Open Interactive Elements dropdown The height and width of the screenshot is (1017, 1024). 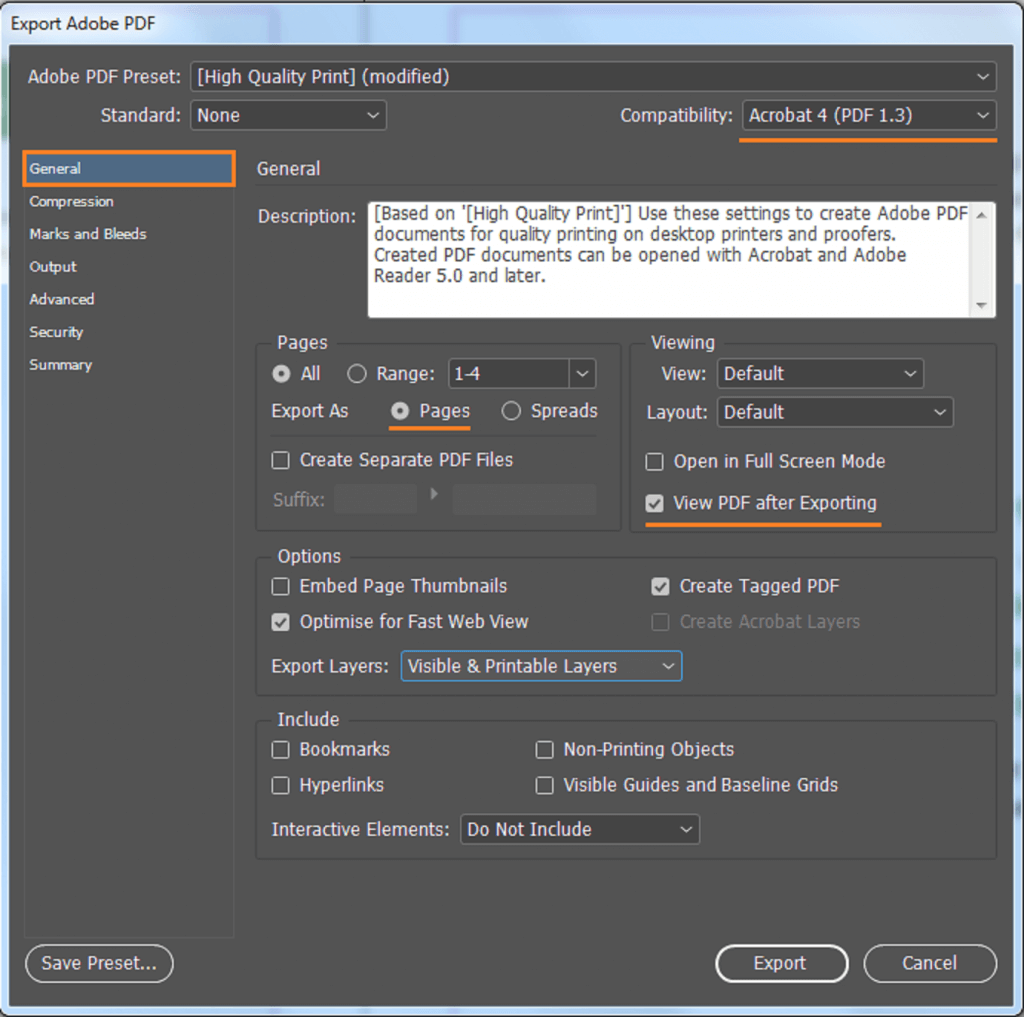pos(580,830)
